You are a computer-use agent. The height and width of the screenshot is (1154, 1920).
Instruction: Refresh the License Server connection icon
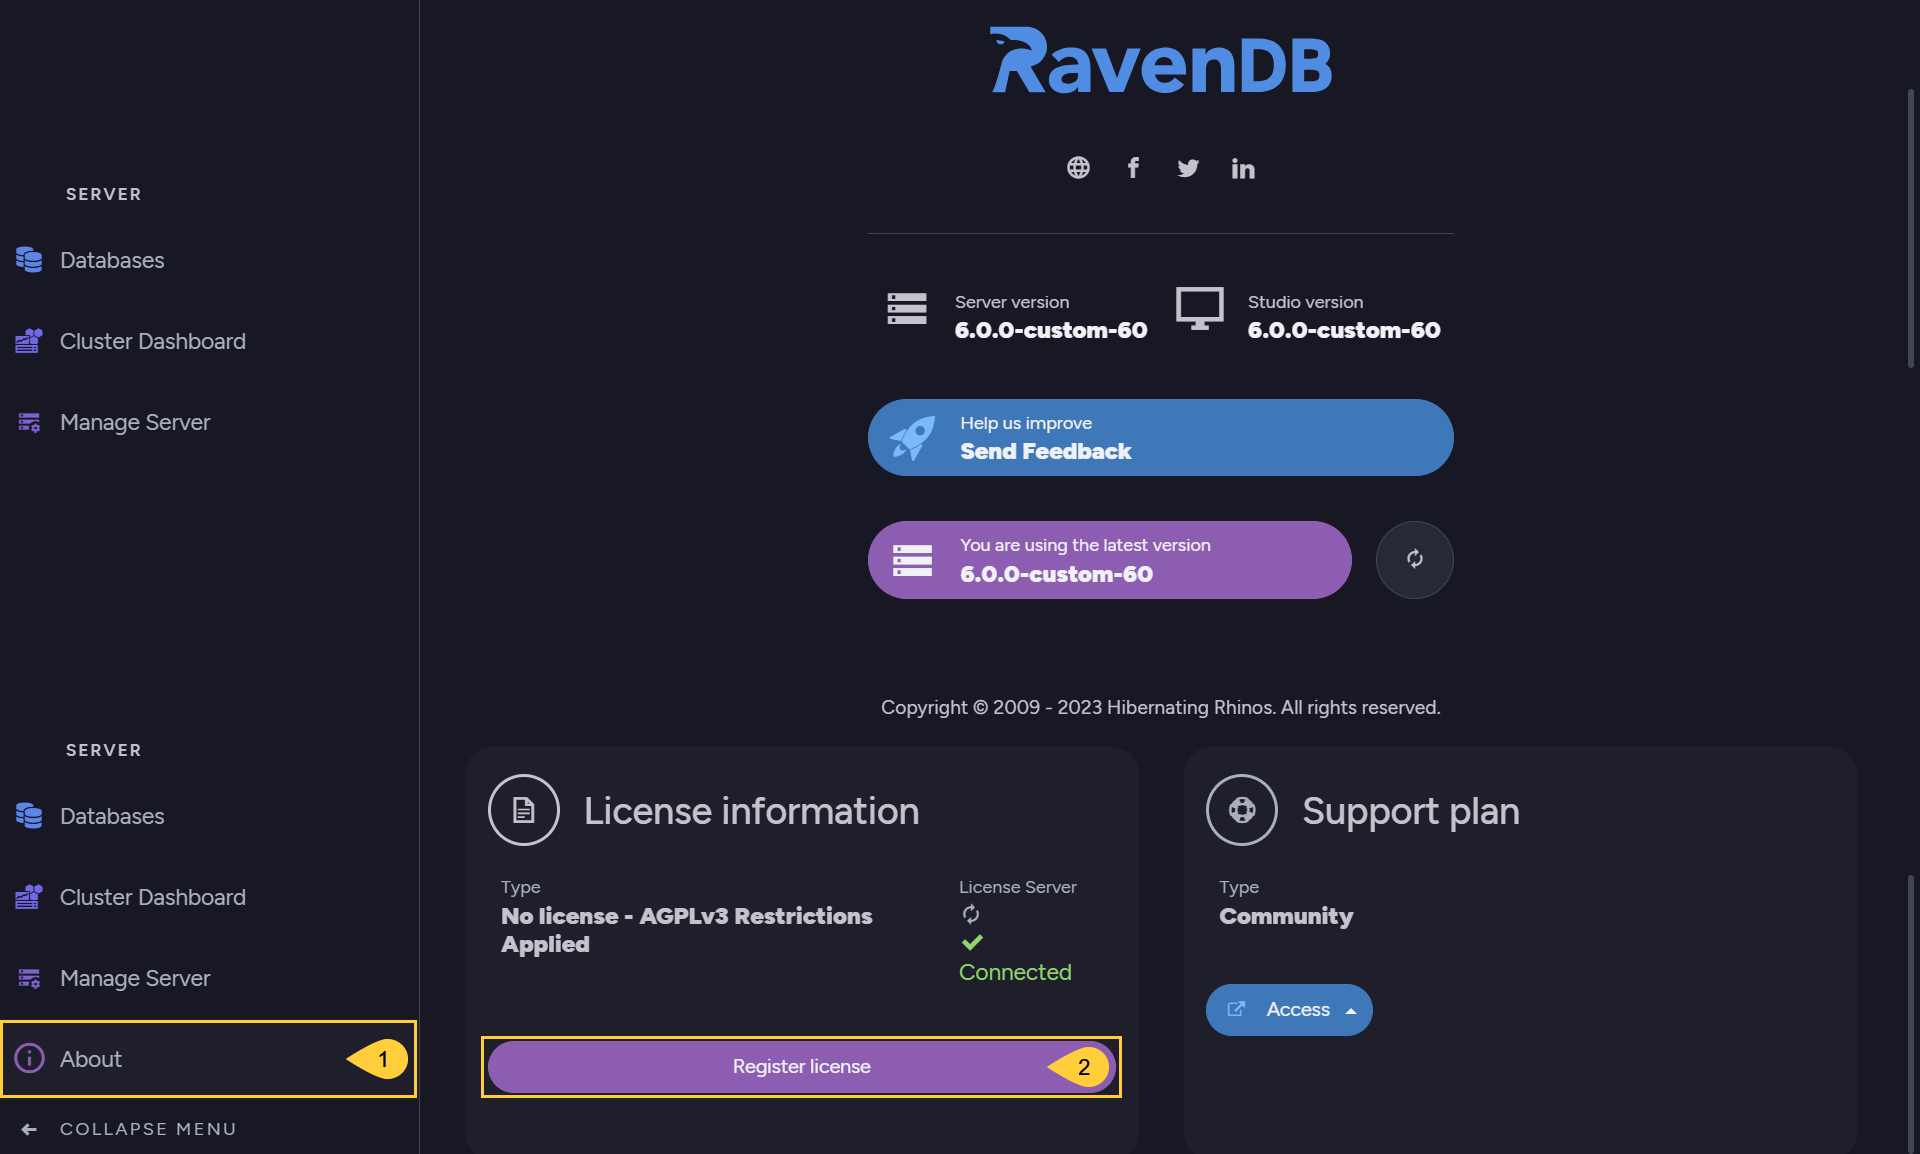(x=971, y=914)
